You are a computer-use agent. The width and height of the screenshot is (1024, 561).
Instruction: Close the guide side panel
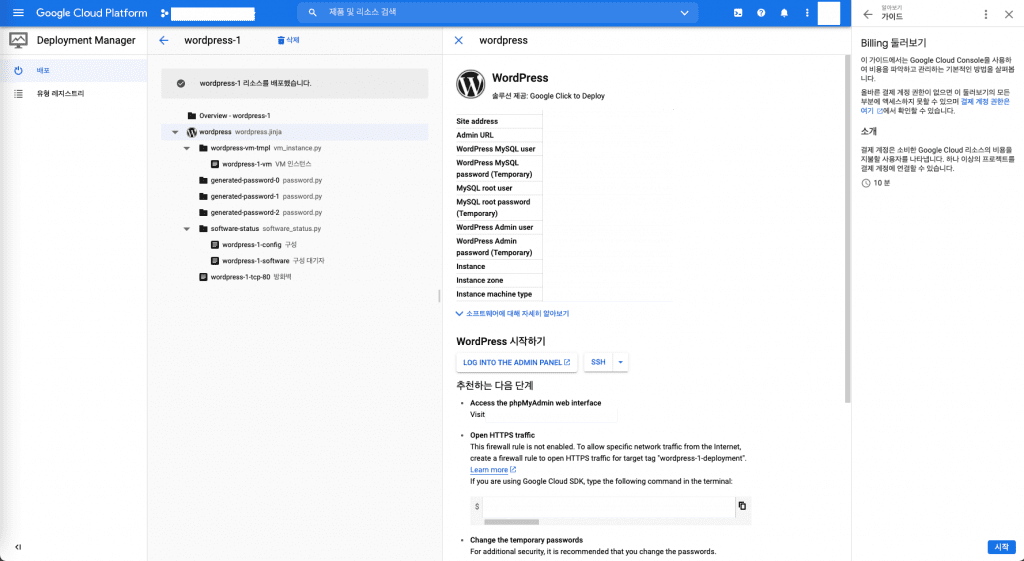[1009, 14]
